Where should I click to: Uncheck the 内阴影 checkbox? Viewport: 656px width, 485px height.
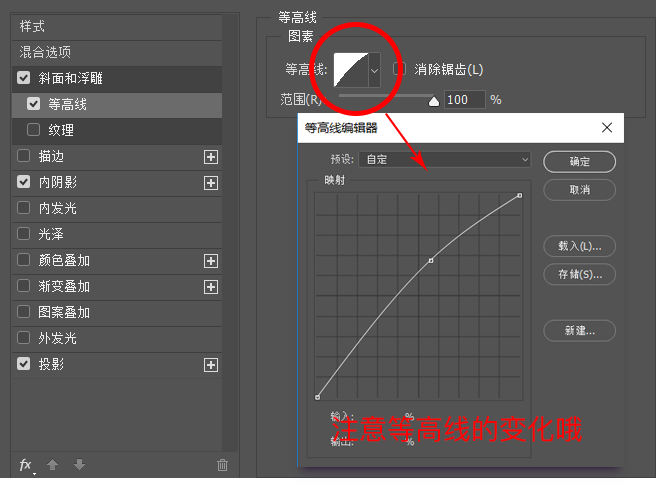pyautogui.click(x=24, y=182)
